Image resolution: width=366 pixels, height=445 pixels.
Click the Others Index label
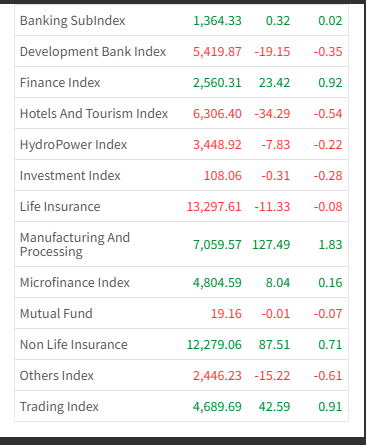(x=57, y=376)
